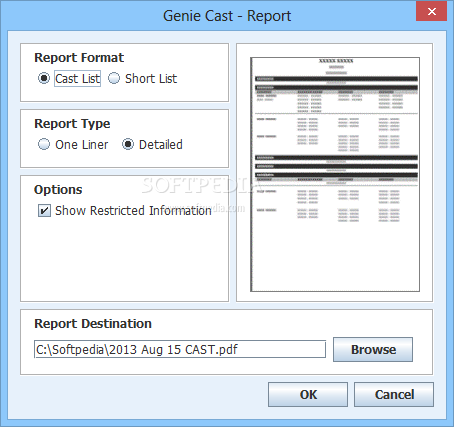
Task: Click the Report Destination heading
Action: [93, 324]
